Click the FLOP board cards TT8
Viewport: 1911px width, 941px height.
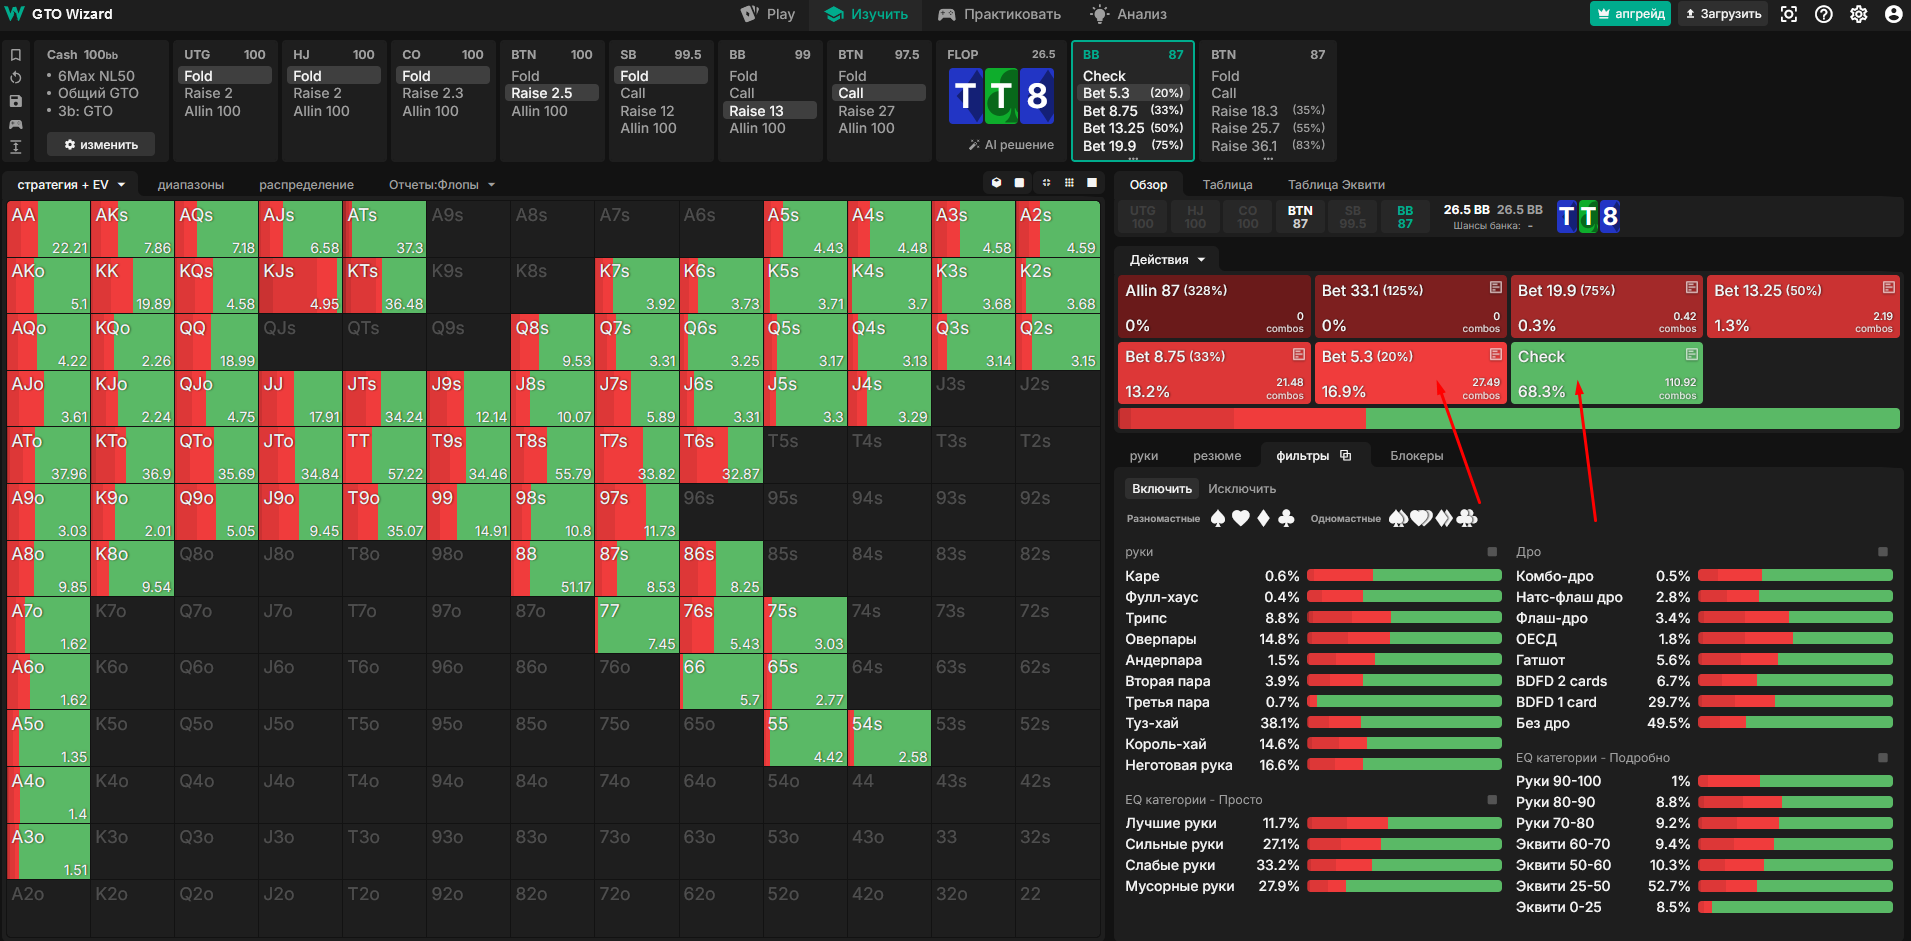pos(1001,96)
